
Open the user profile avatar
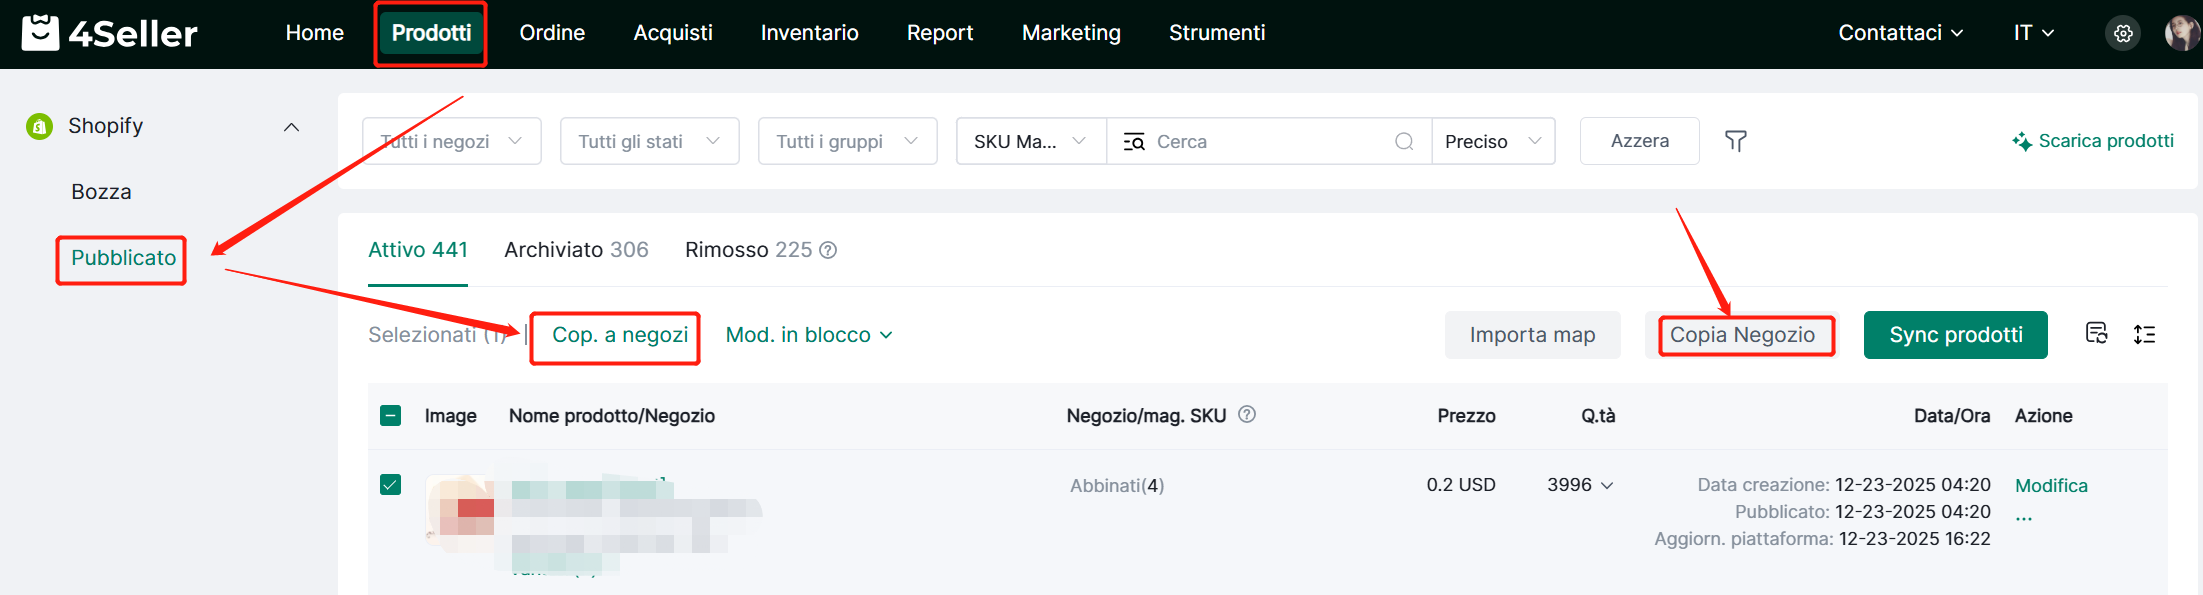click(2180, 33)
